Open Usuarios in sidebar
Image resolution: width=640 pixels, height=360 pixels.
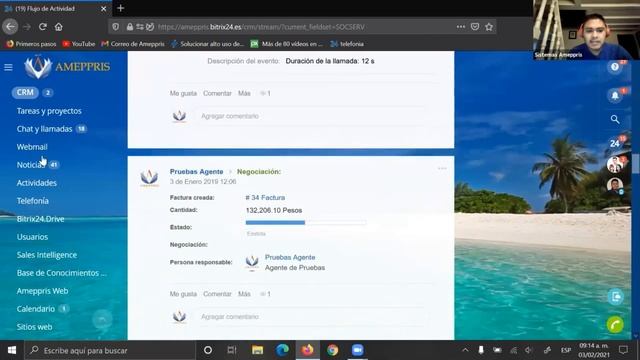pyautogui.click(x=32, y=237)
